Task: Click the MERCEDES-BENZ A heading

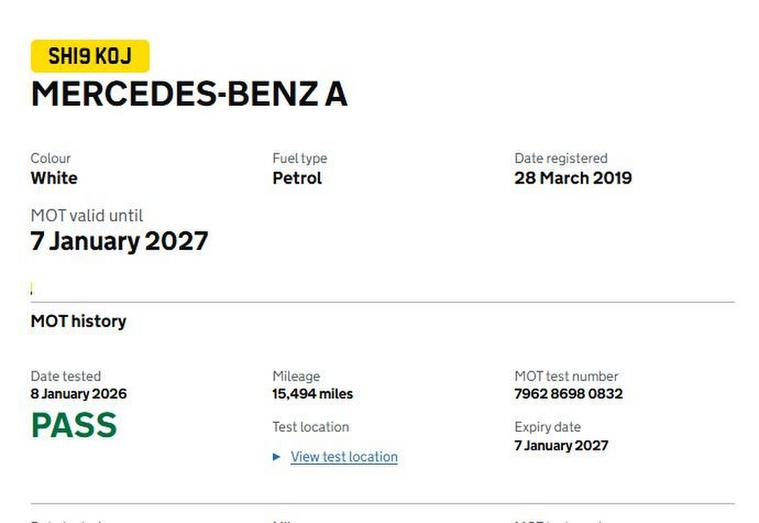Action: point(189,94)
